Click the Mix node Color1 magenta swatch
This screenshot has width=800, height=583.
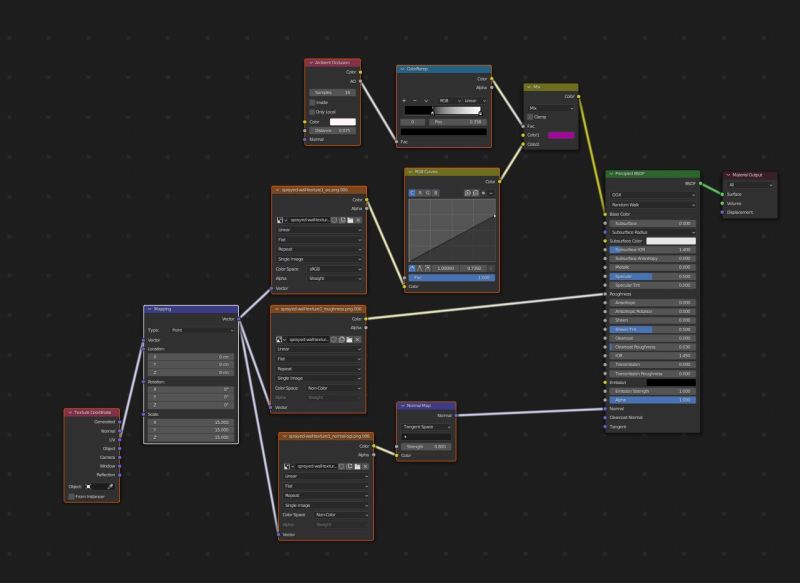(x=561, y=135)
